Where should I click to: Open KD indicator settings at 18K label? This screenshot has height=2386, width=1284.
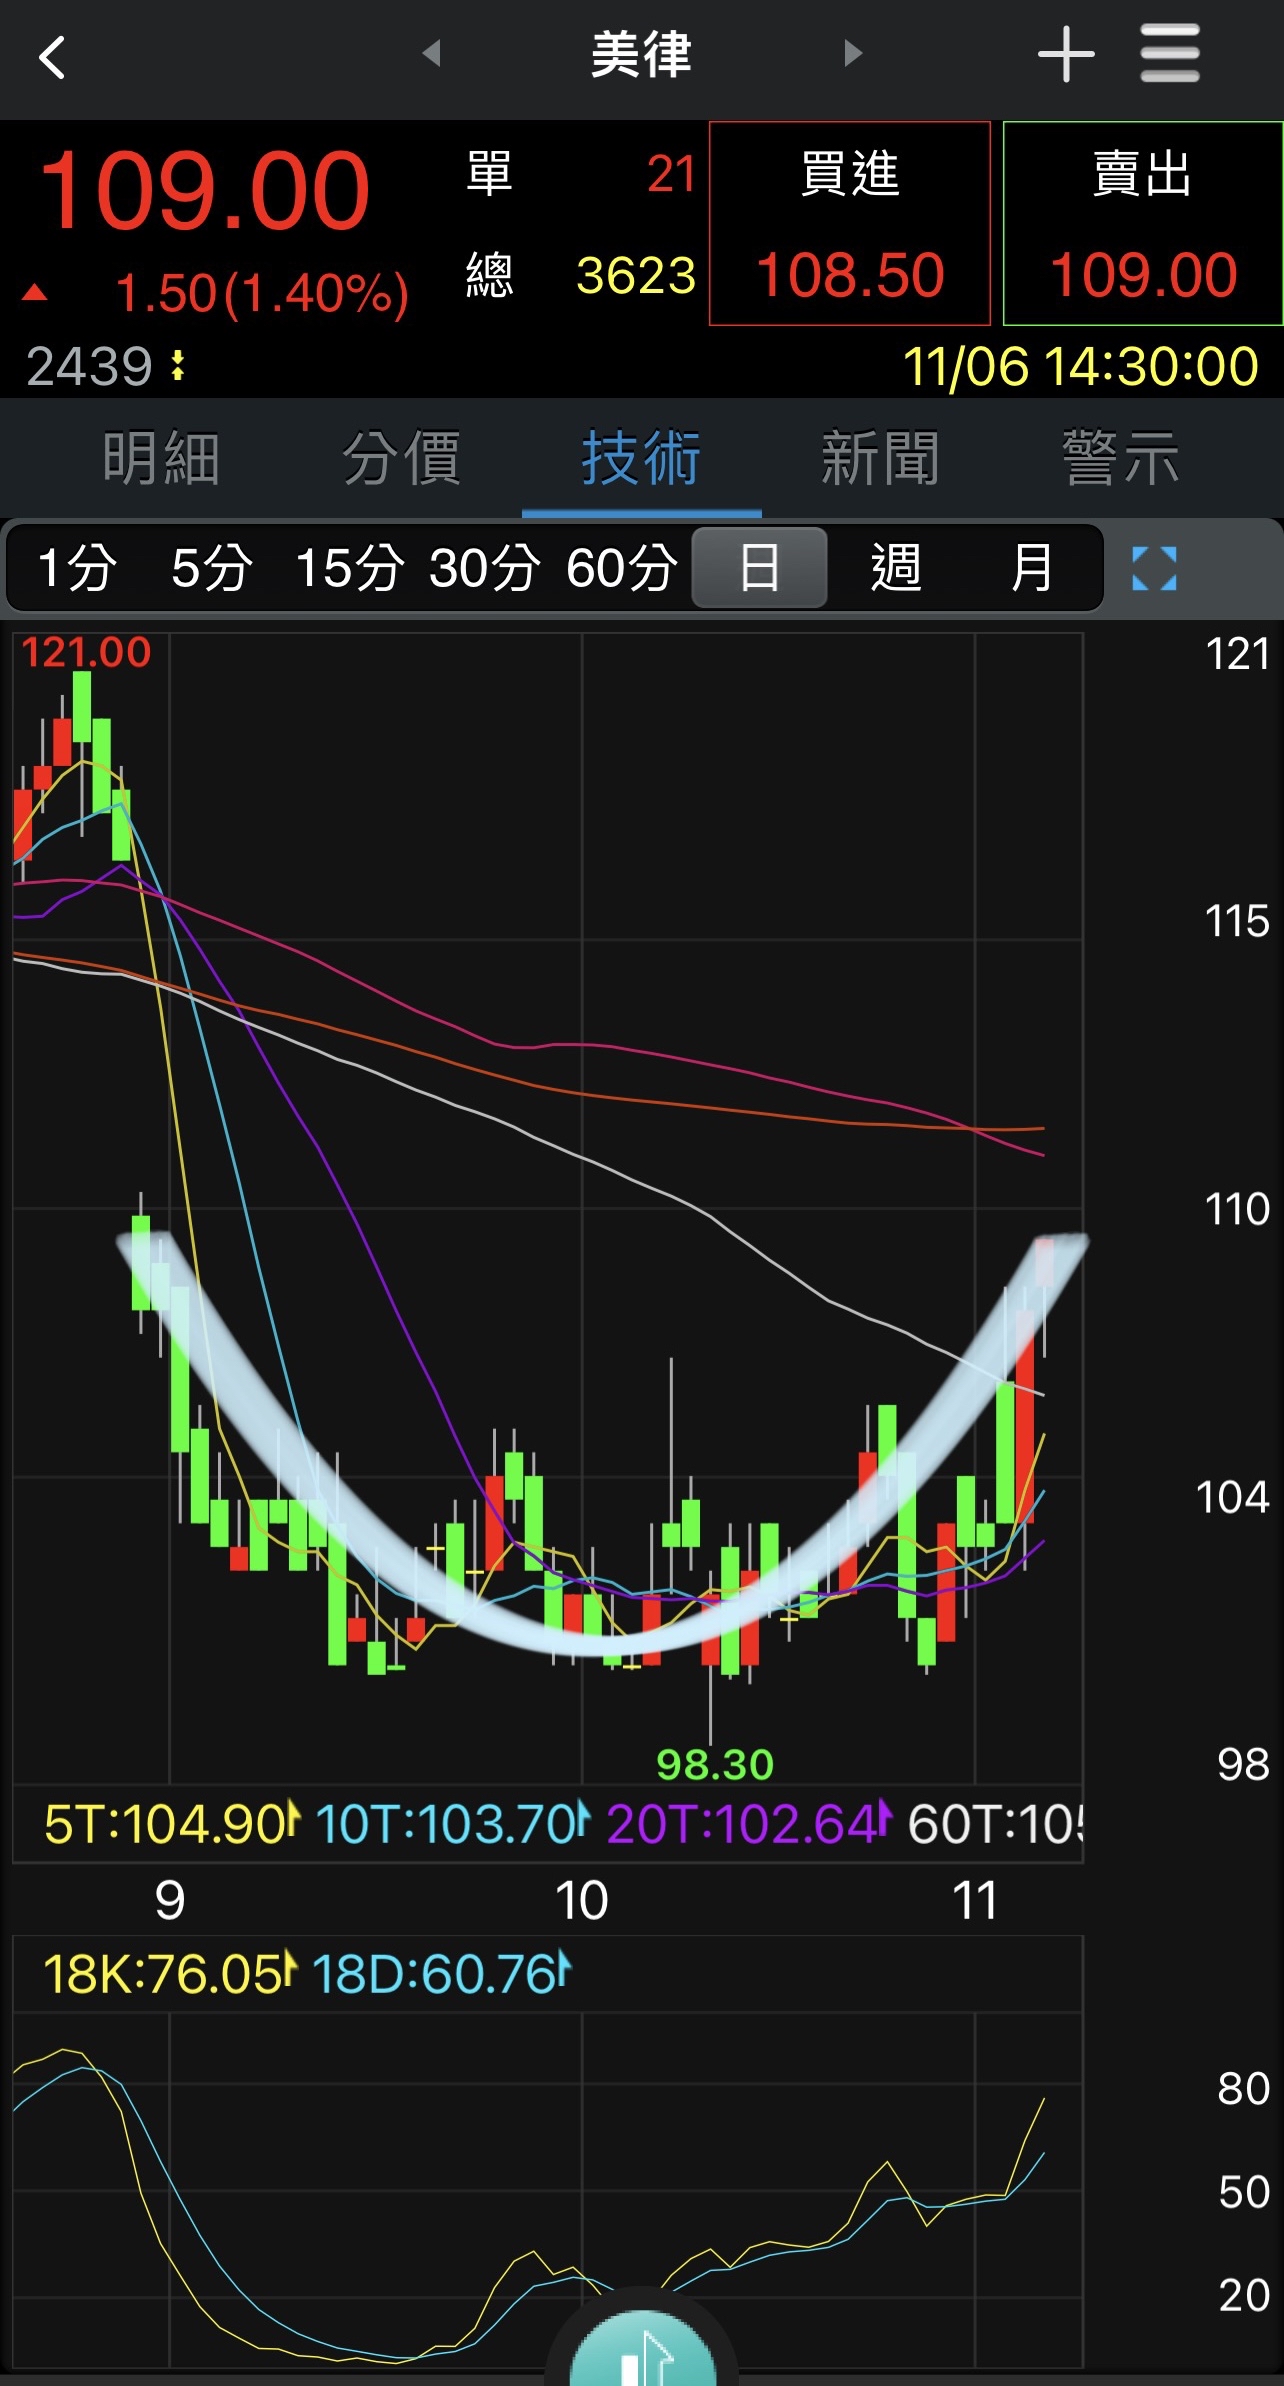point(166,1974)
